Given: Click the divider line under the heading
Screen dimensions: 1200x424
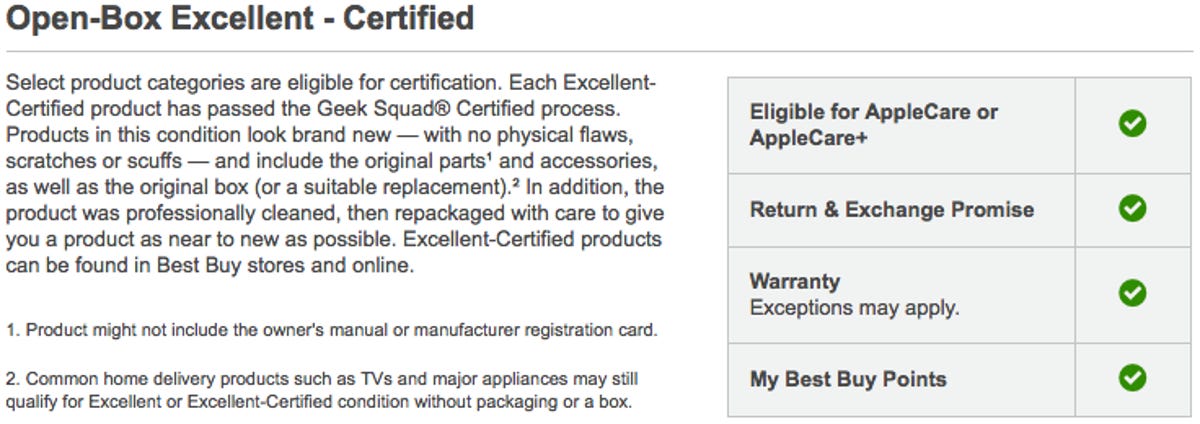Looking at the screenshot, I should (600, 51).
